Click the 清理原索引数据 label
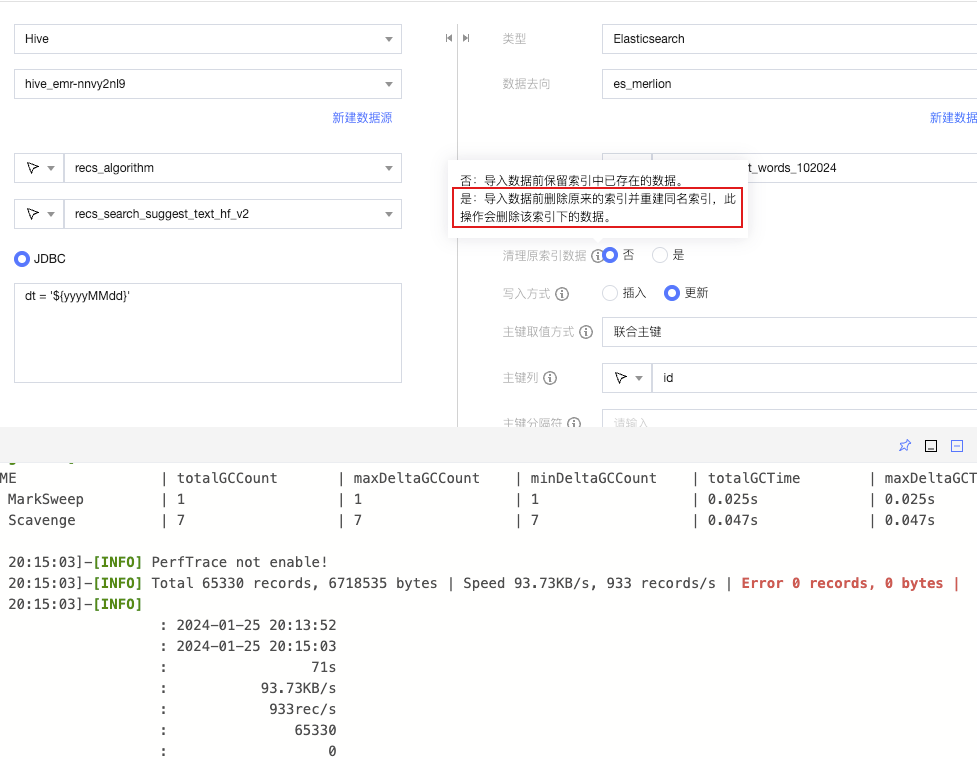977x759 pixels. click(545, 255)
